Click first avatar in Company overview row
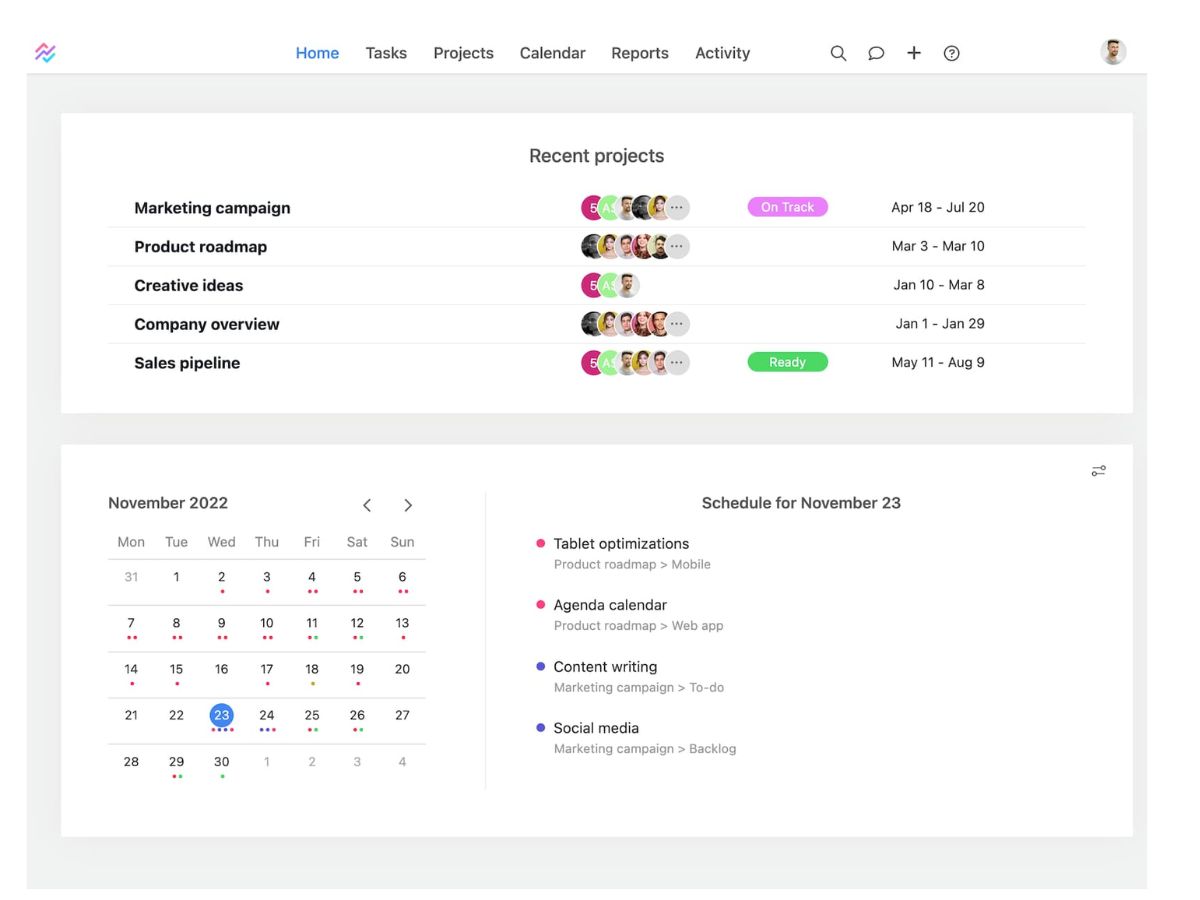1200x900 pixels. click(x=592, y=324)
